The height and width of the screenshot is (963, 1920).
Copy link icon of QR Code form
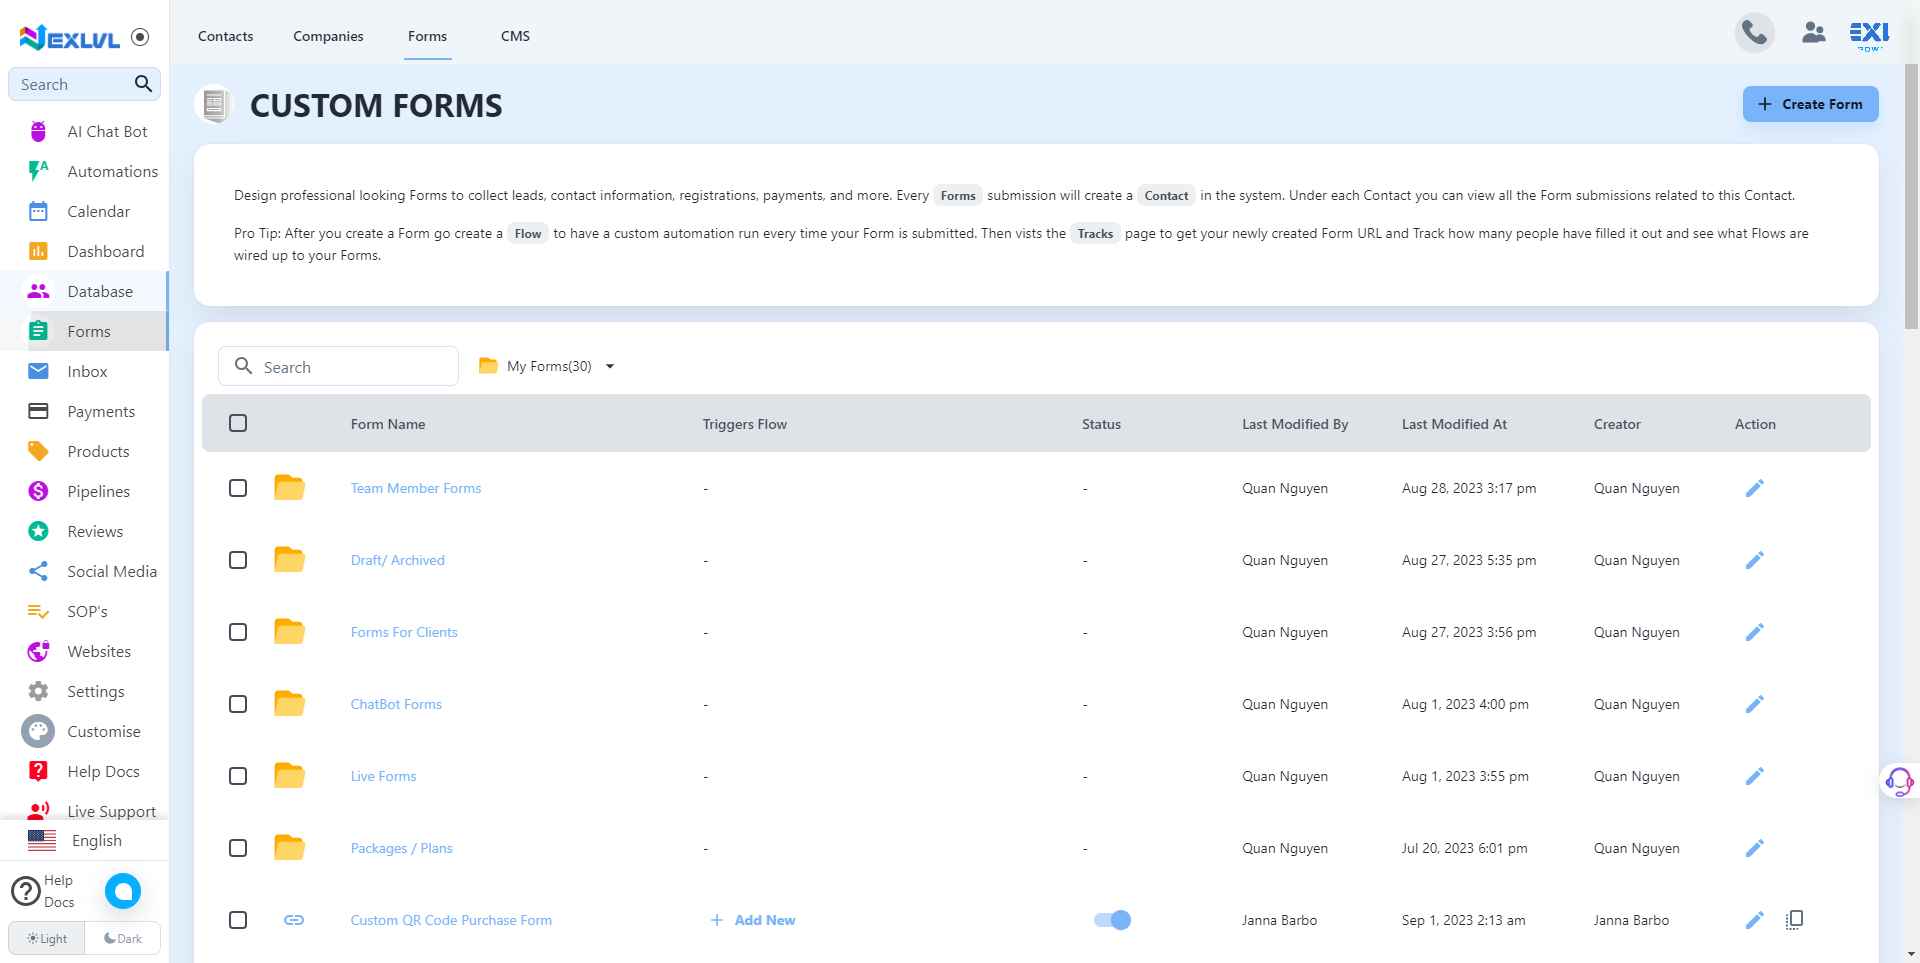pyautogui.click(x=294, y=920)
